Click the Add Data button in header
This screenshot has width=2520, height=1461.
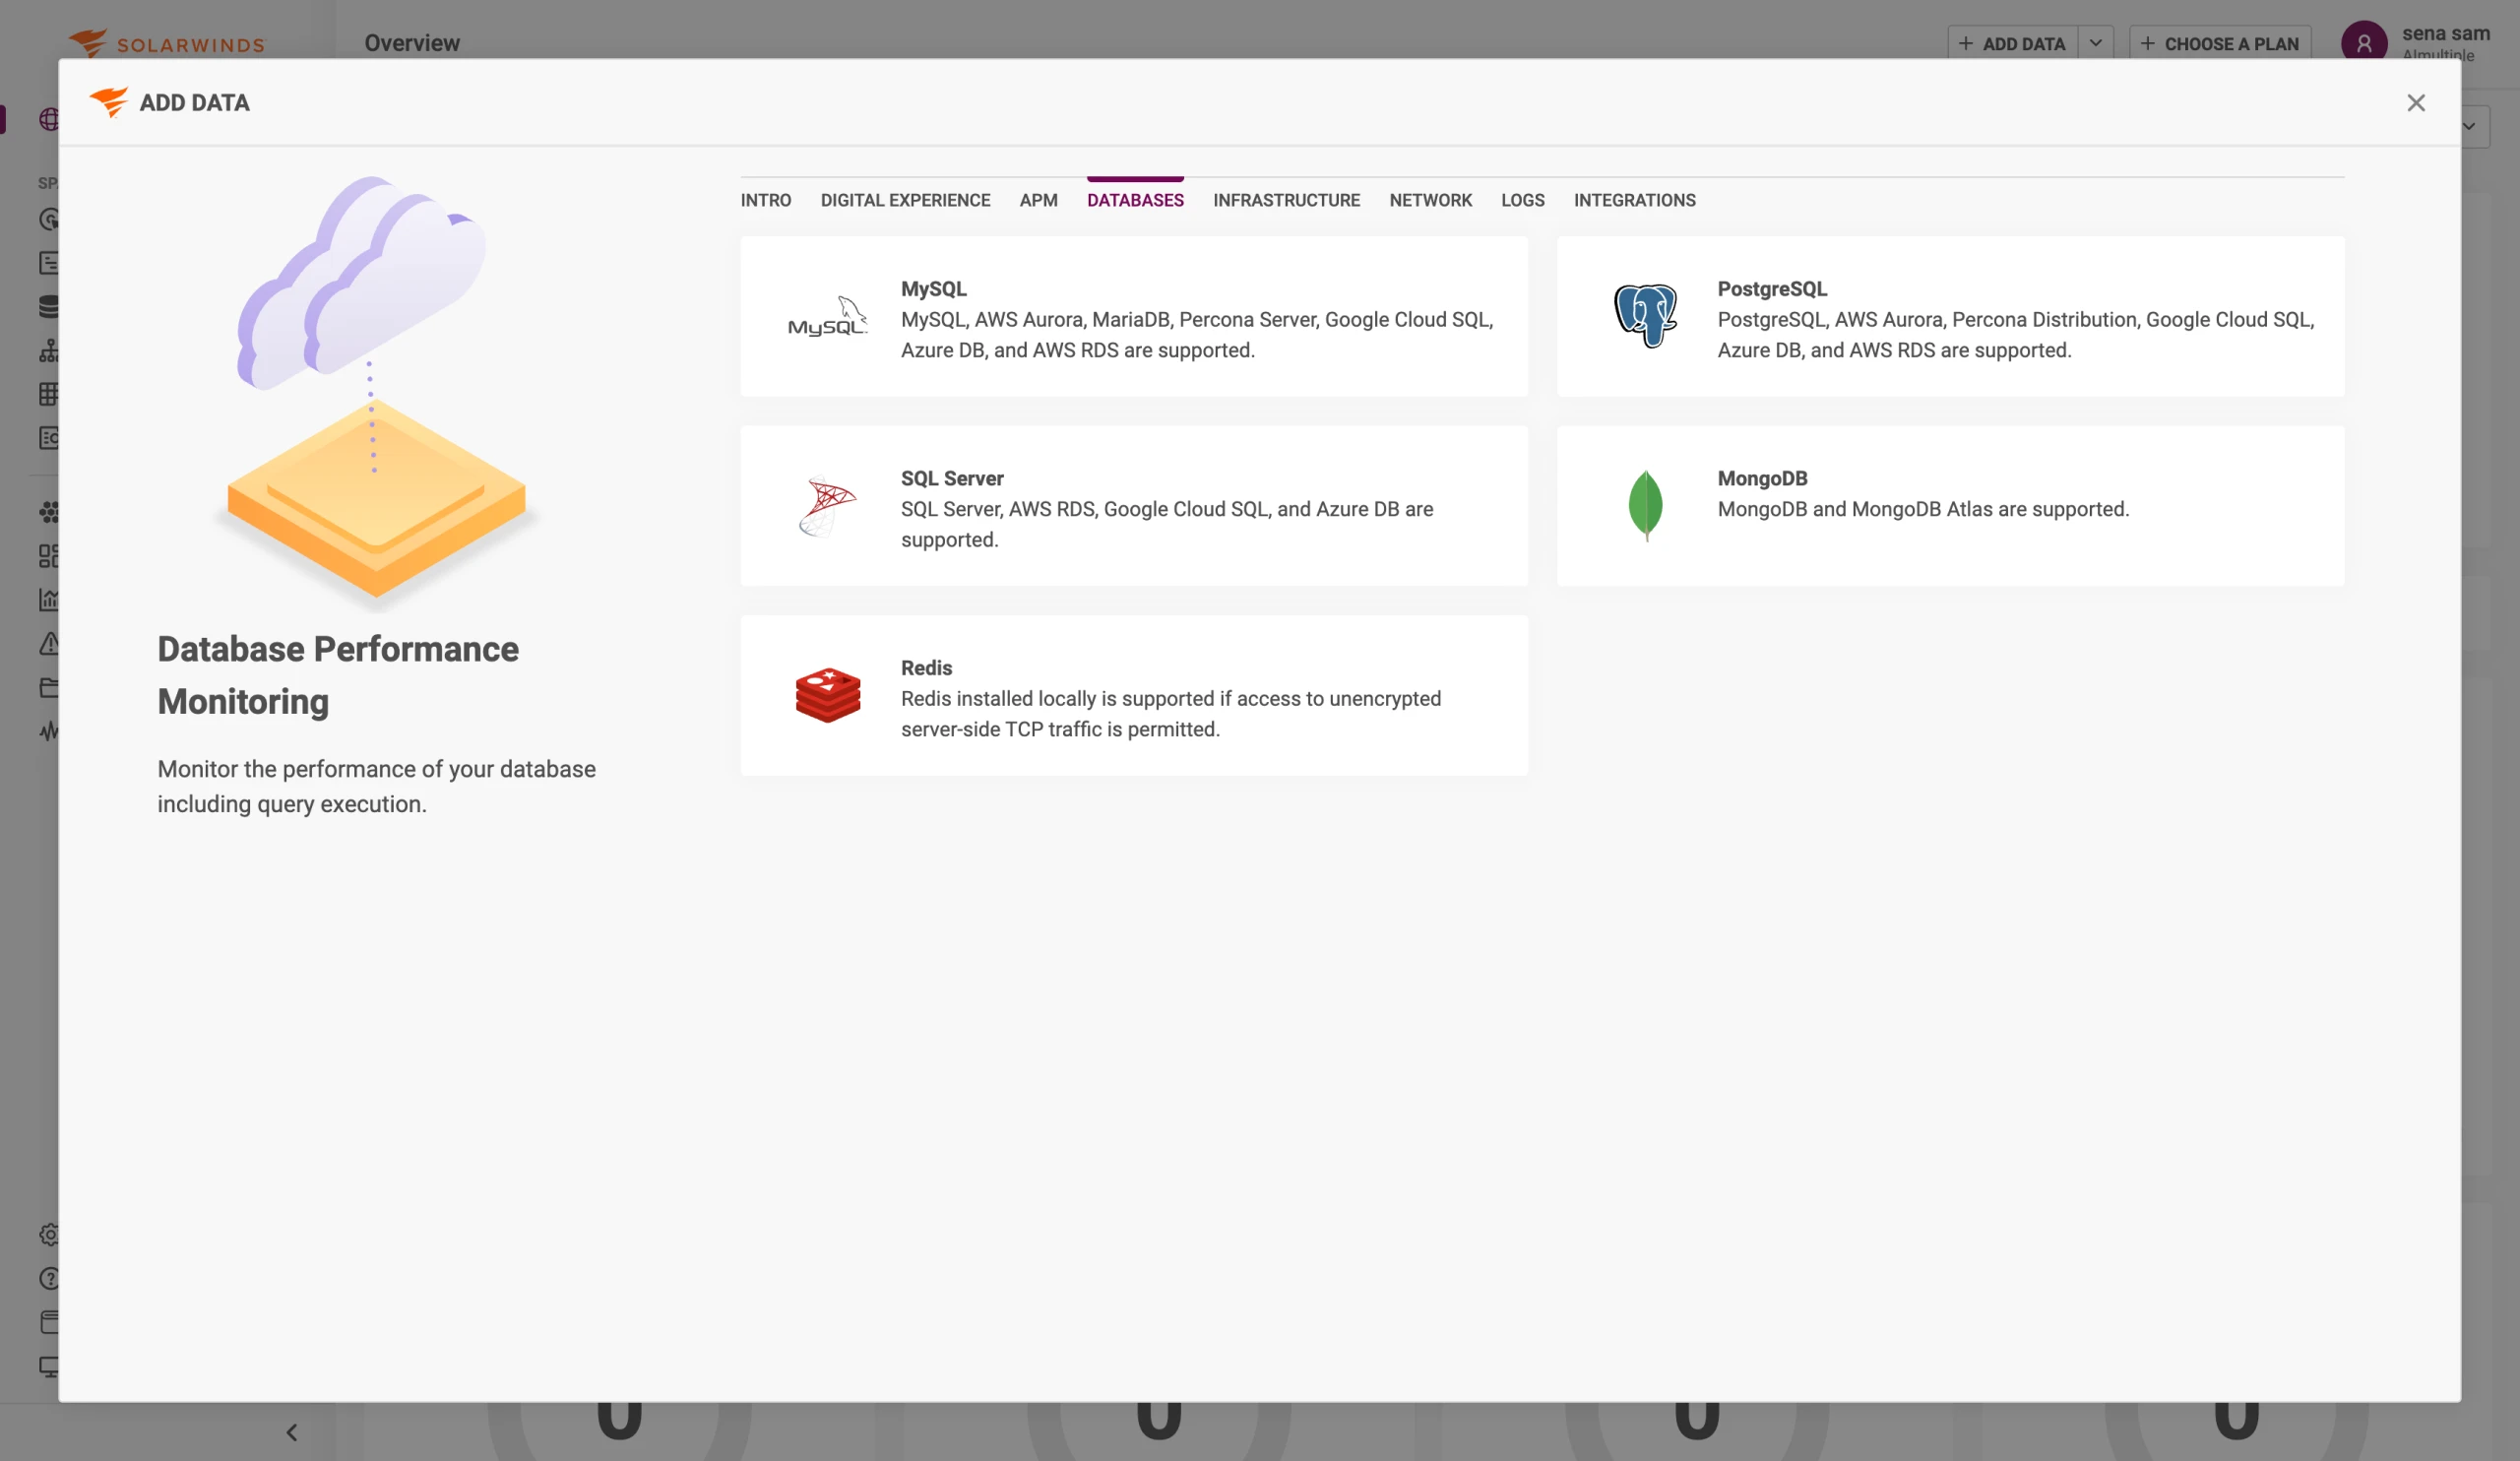[x=2012, y=43]
